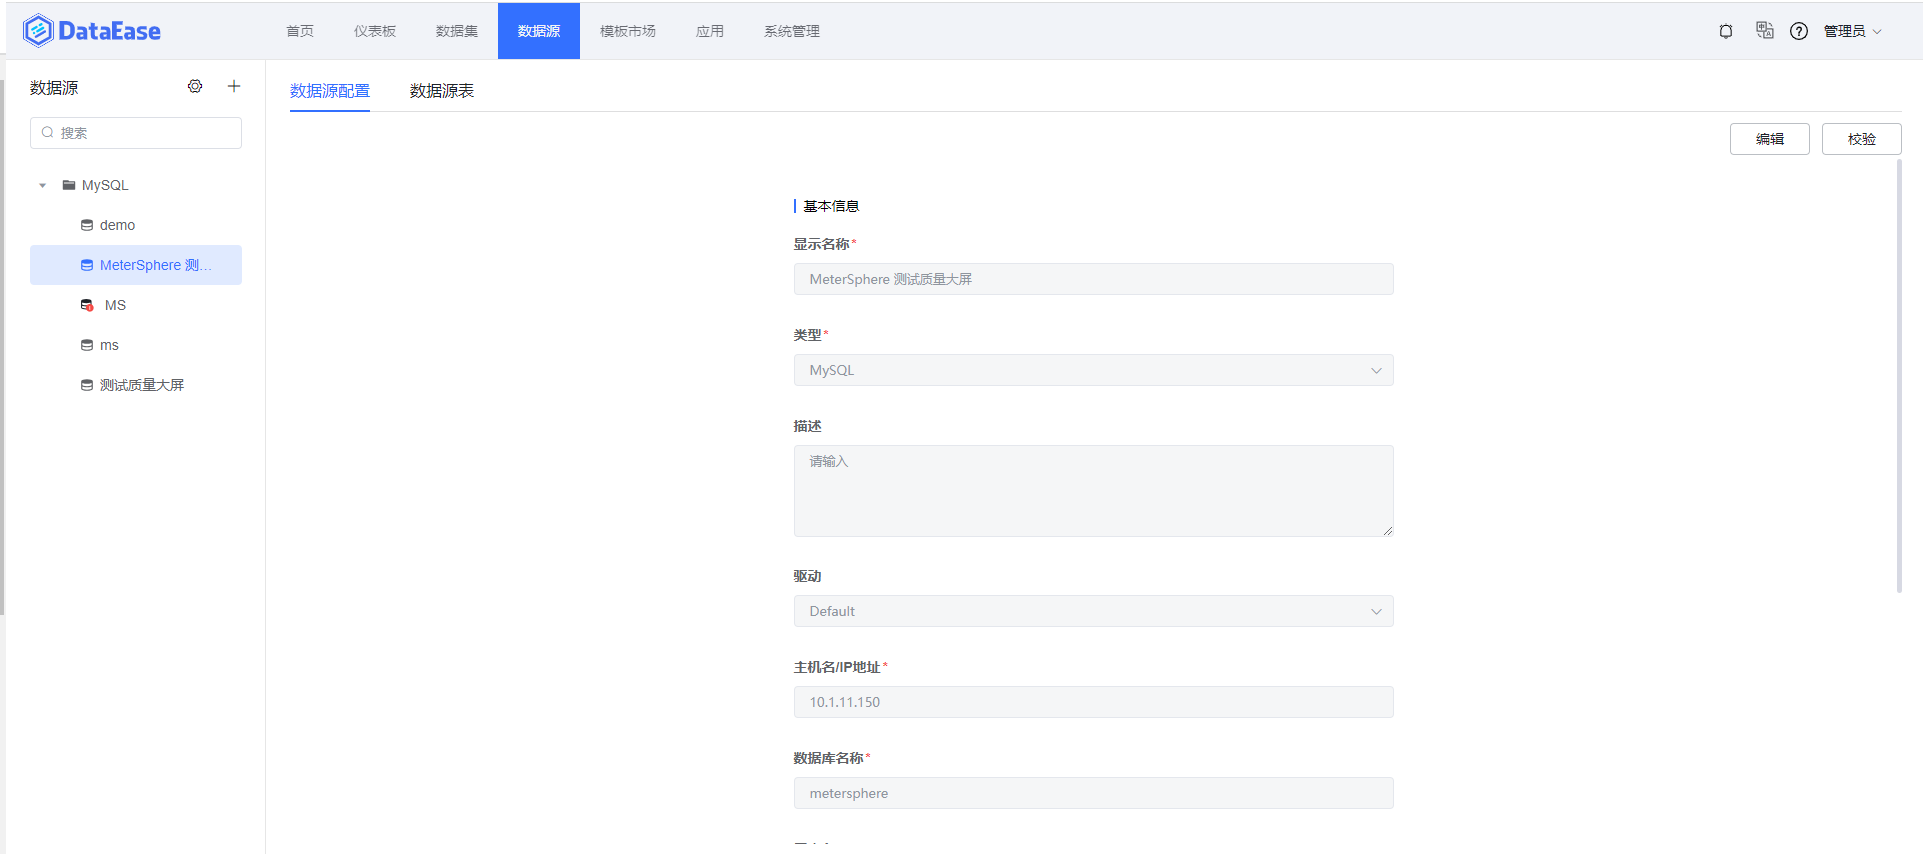Viewport: 1923px width, 854px height.
Task: Go to 首页 menu
Action: tap(300, 31)
